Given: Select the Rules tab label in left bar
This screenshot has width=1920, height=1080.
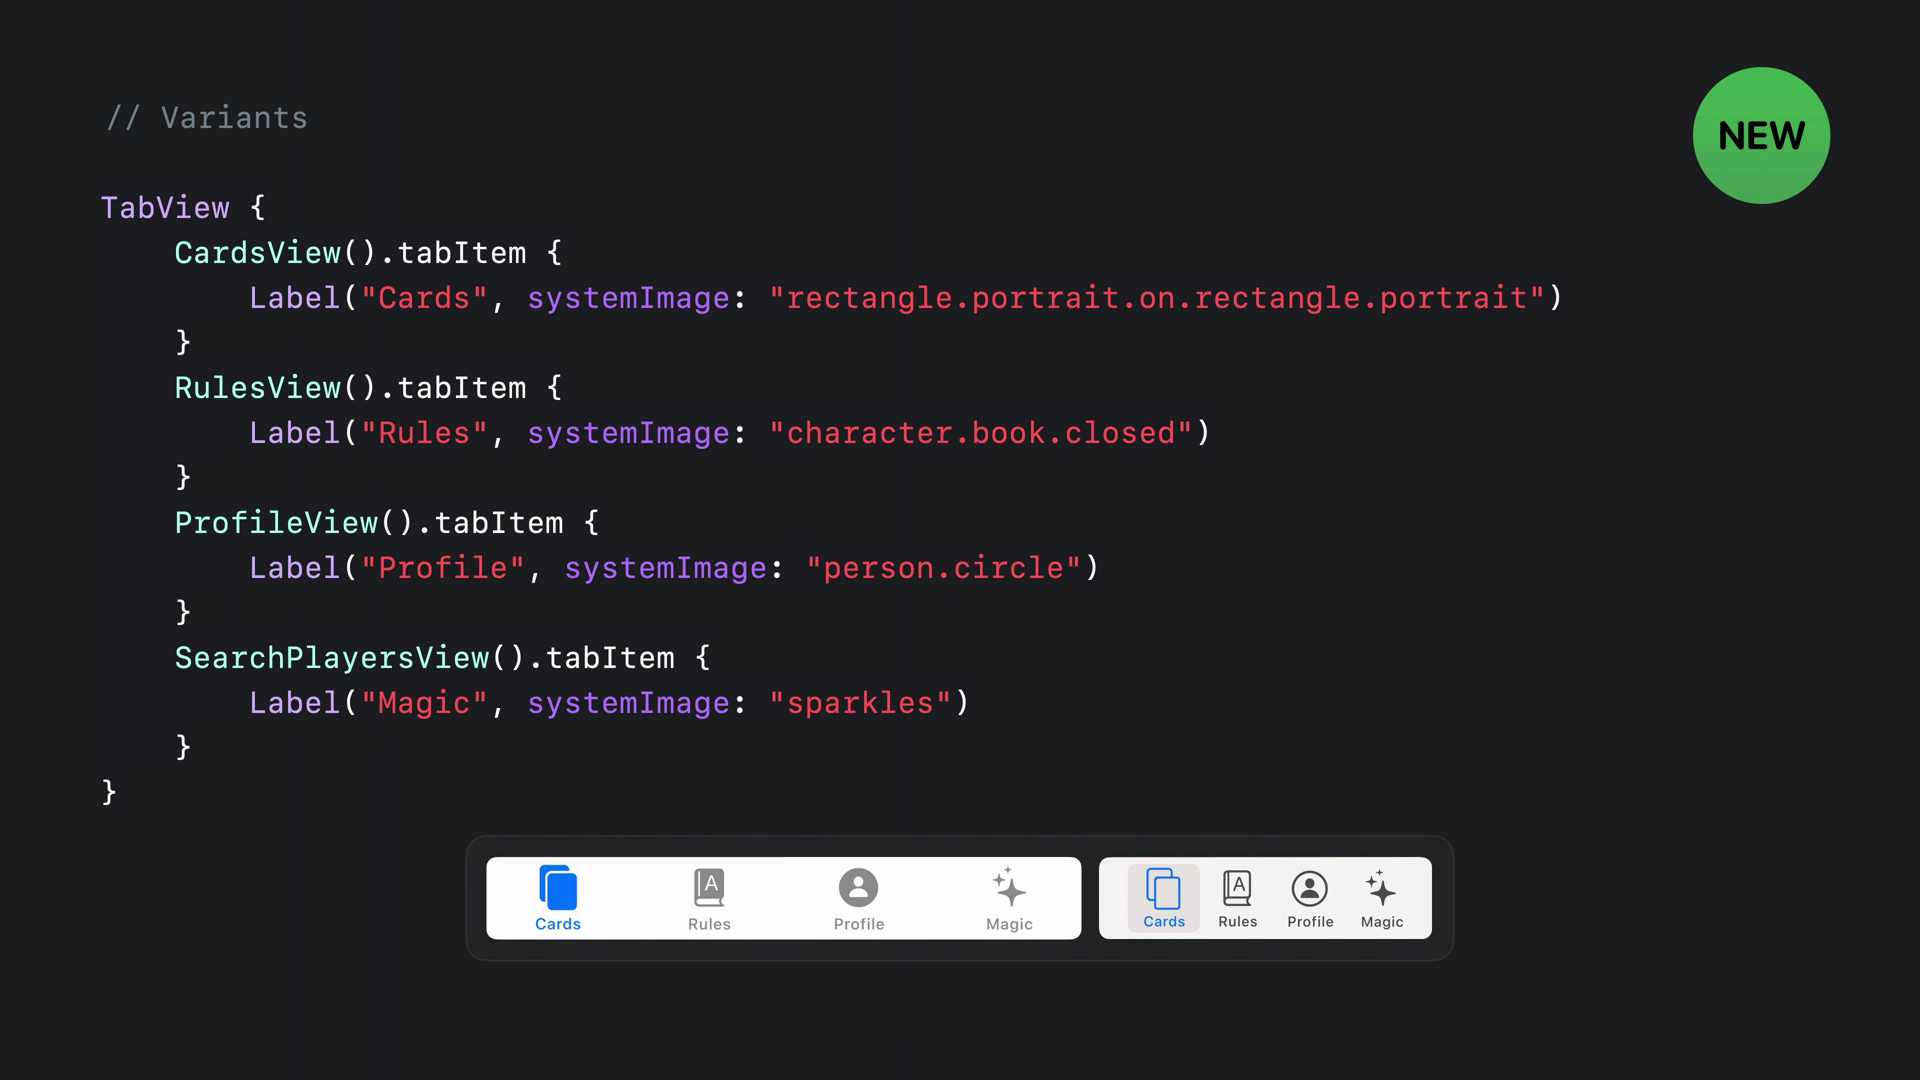Looking at the screenshot, I should tap(709, 924).
